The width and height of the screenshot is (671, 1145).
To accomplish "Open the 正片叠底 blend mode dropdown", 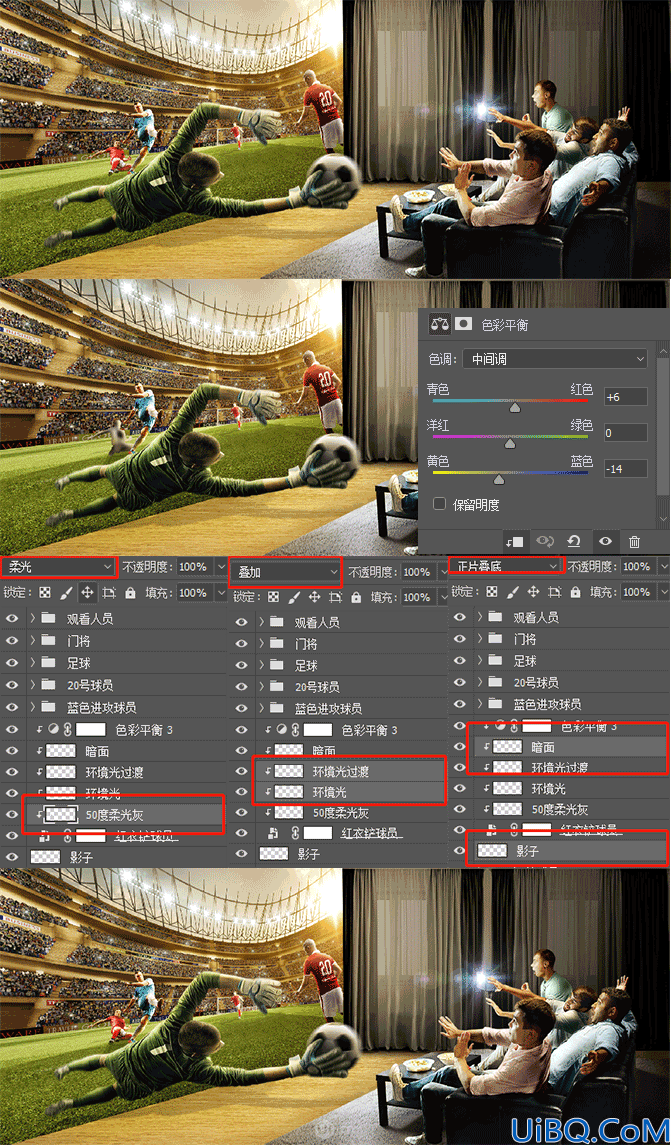I will [506, 566].
